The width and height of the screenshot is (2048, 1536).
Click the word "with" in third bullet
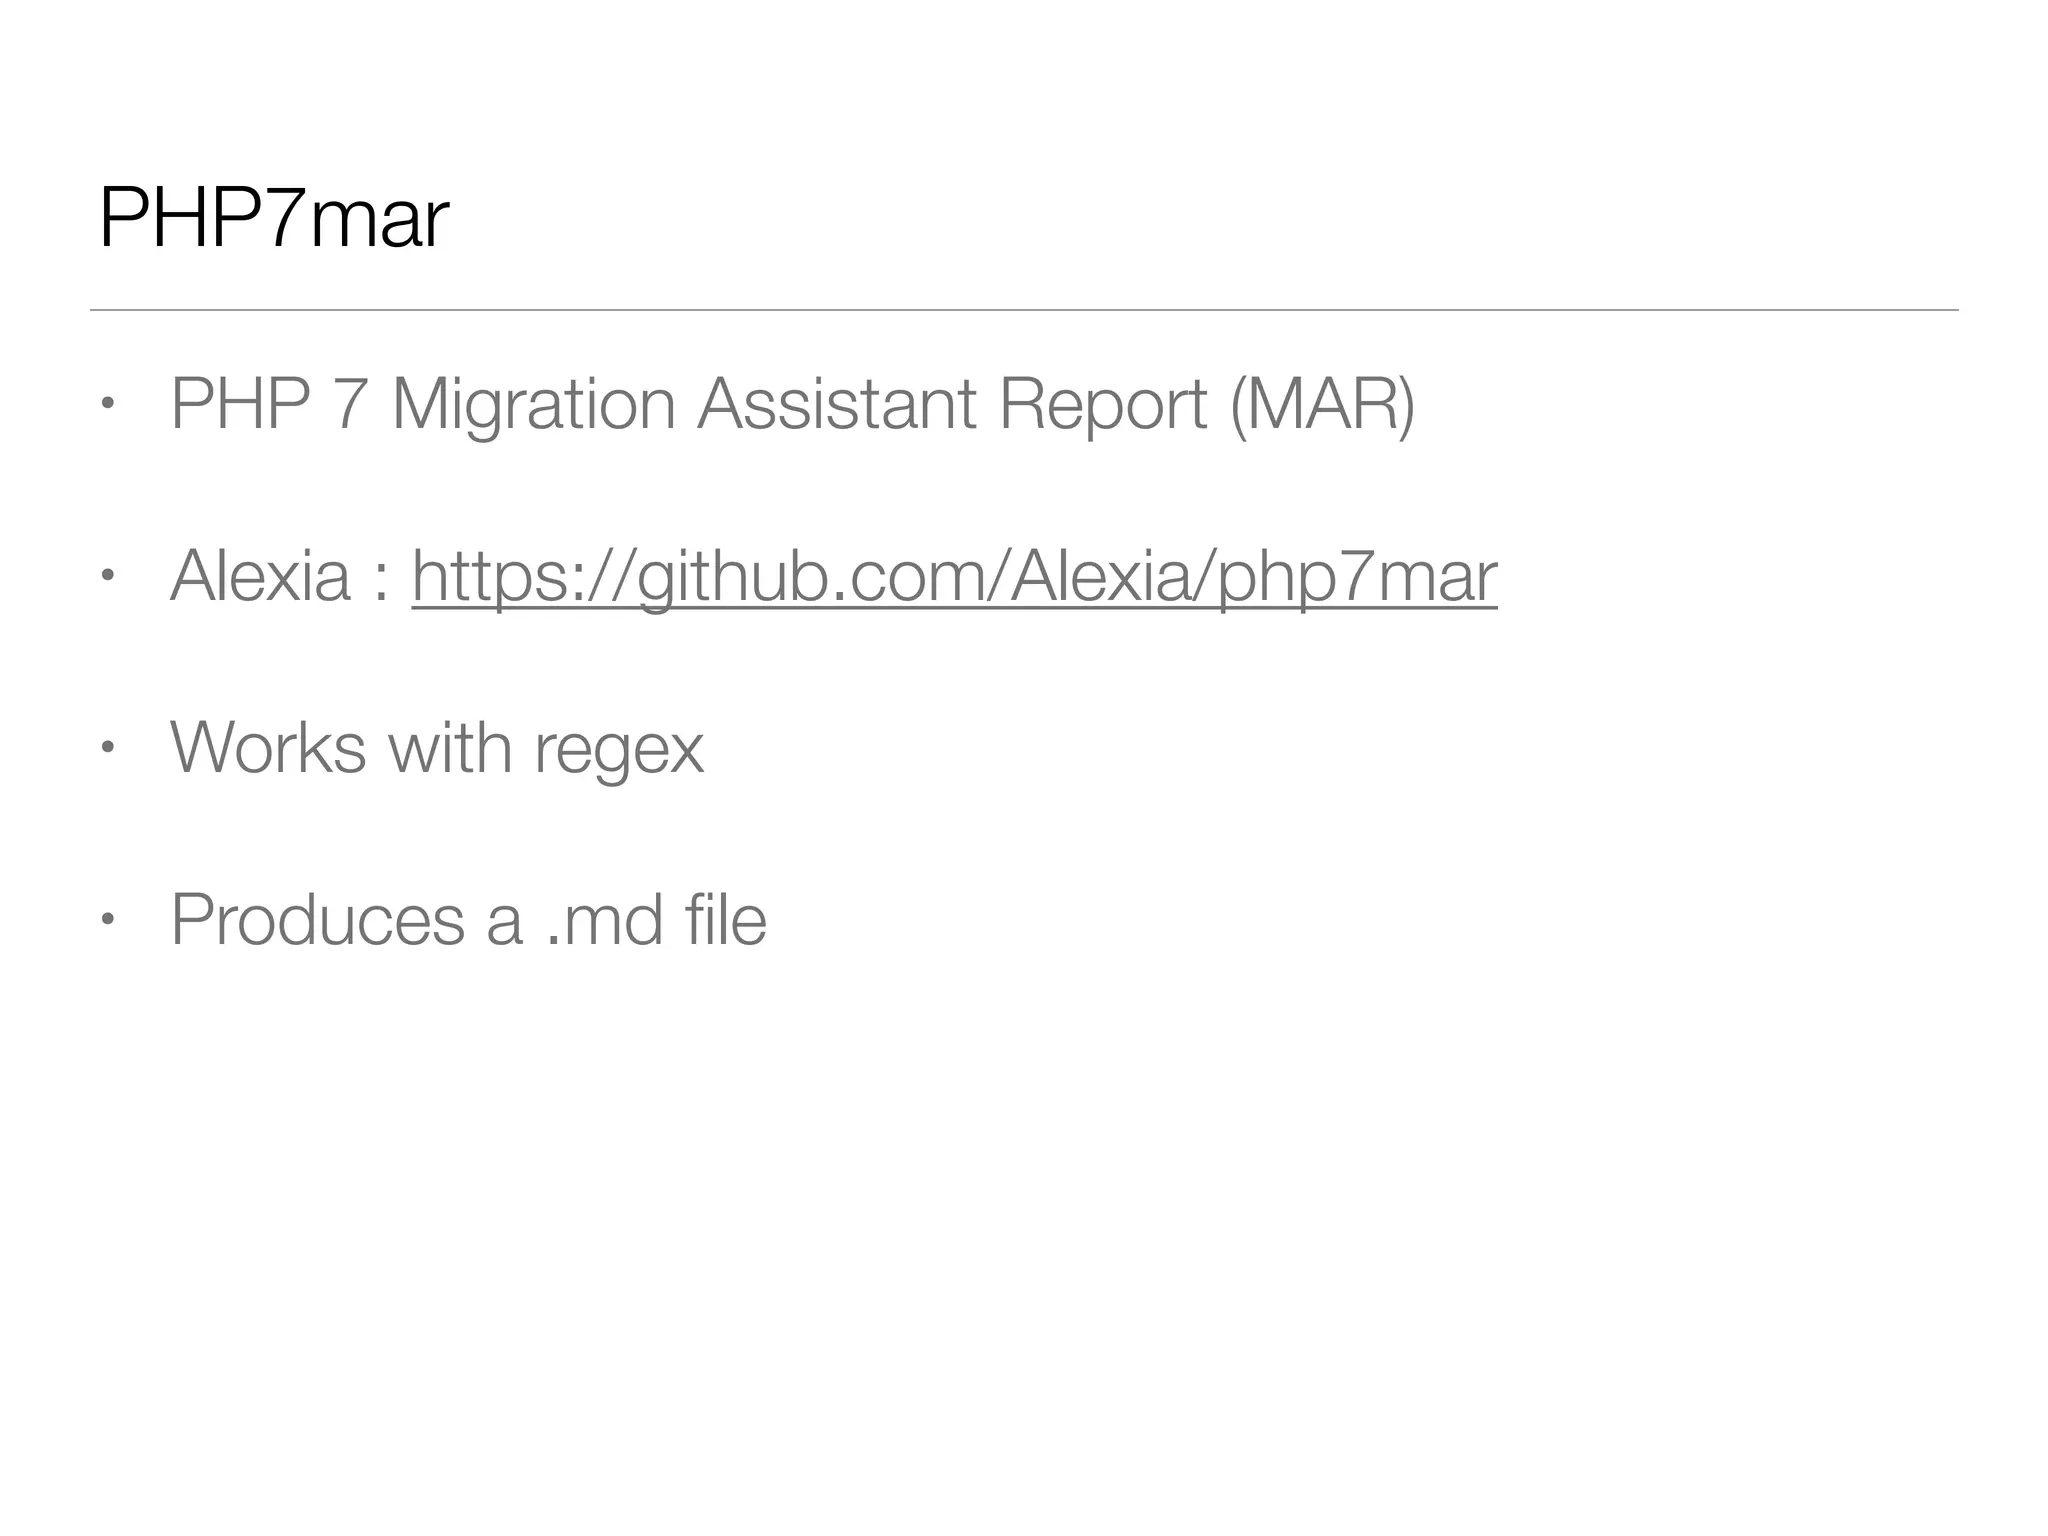coord(449,748)
